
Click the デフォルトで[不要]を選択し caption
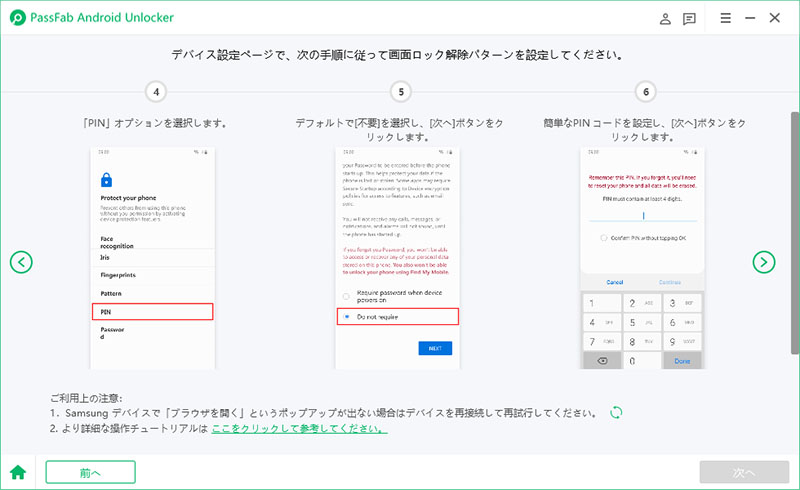point(399,130)
